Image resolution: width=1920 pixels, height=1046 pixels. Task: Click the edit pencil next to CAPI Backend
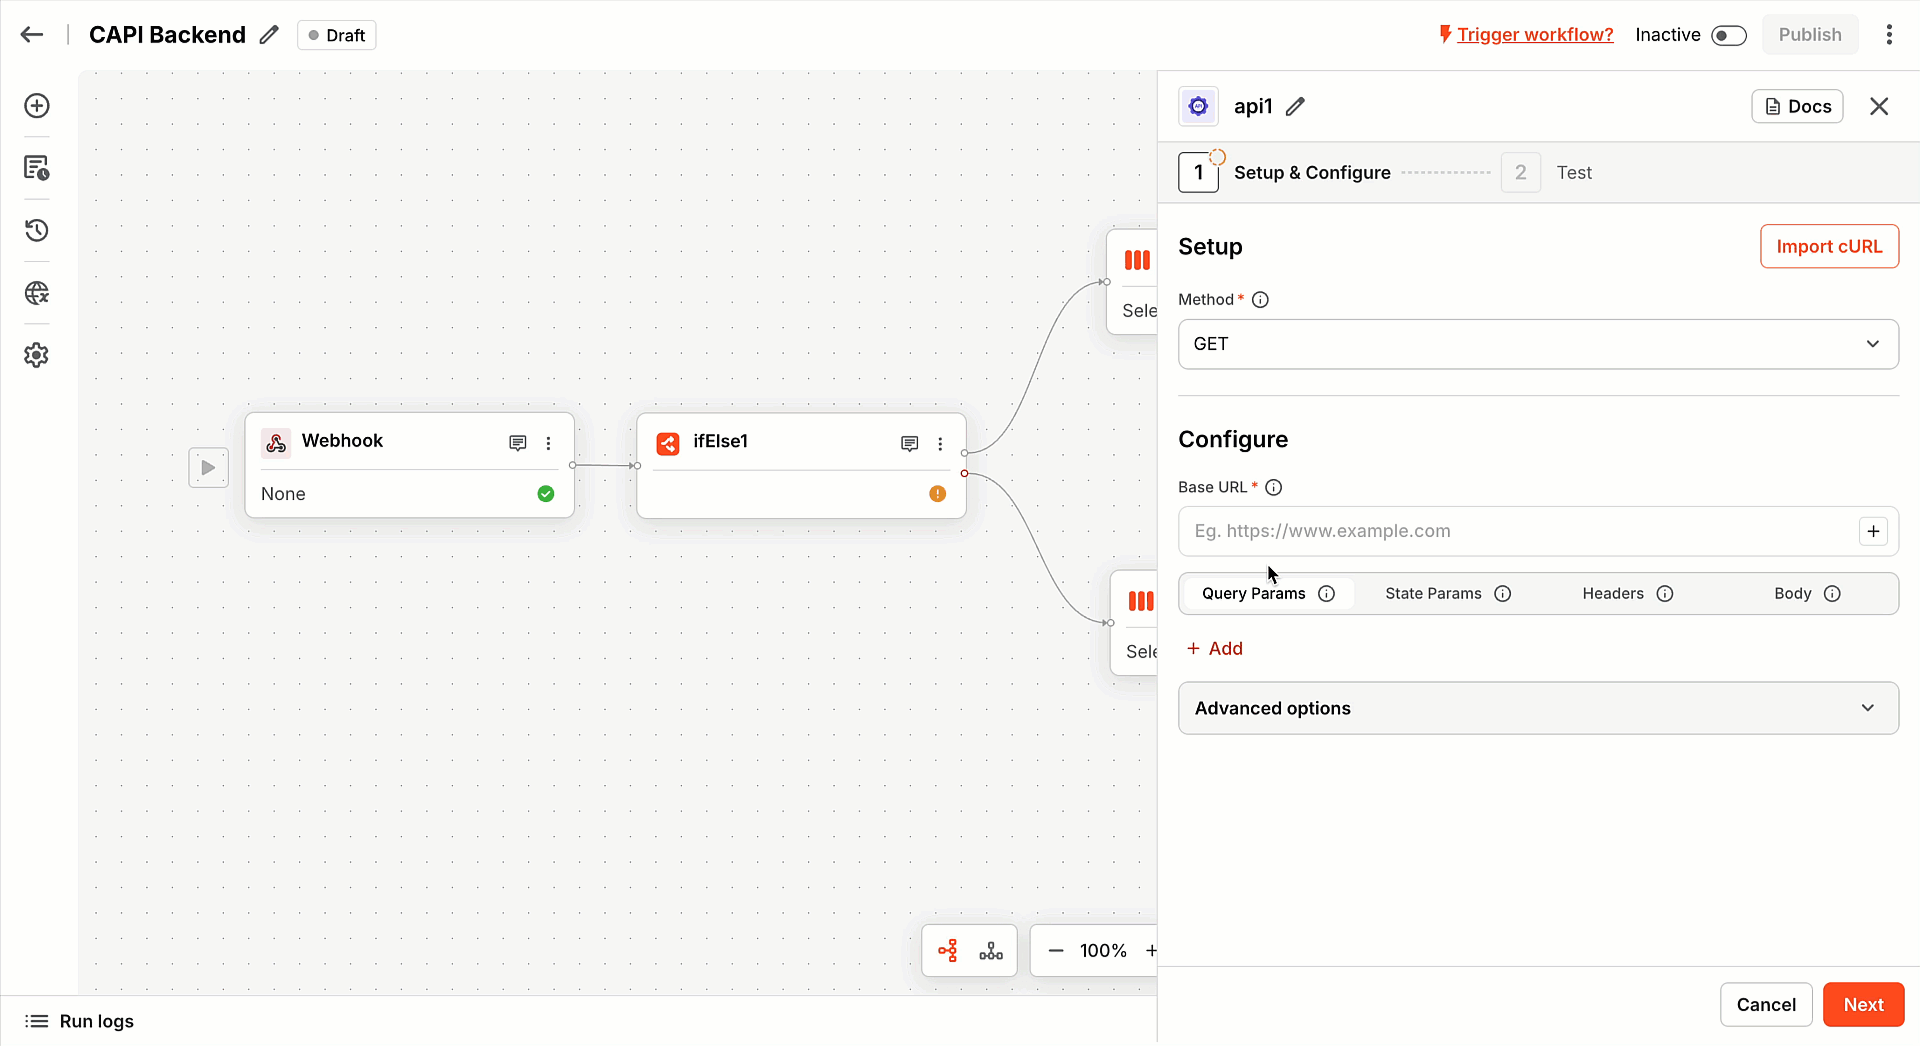pos(269,35)
